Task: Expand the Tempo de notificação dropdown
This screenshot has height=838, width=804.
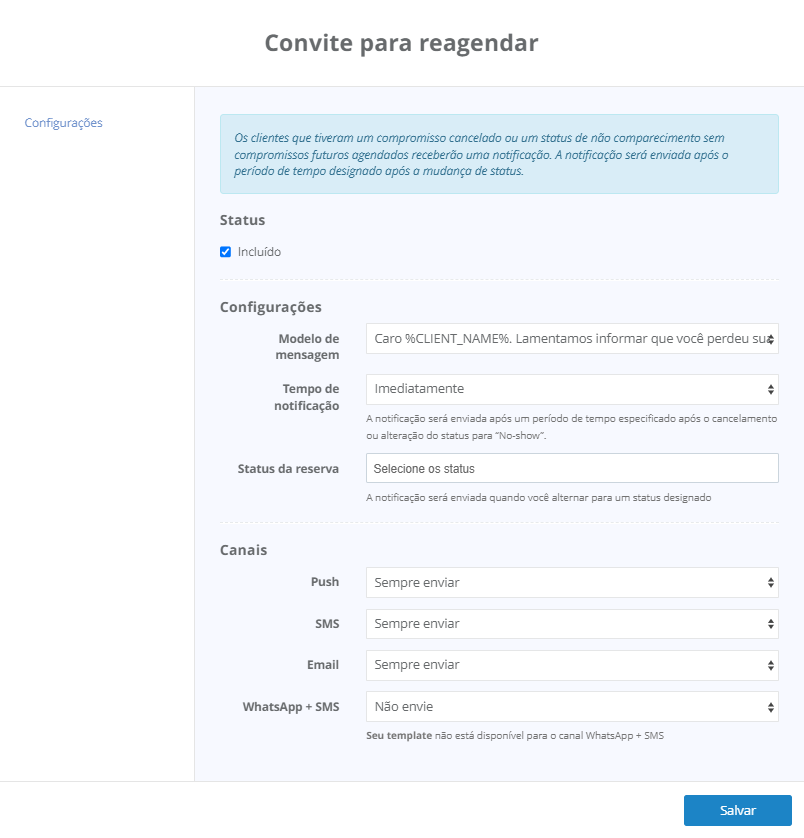Action: click(x=571, y=389)
